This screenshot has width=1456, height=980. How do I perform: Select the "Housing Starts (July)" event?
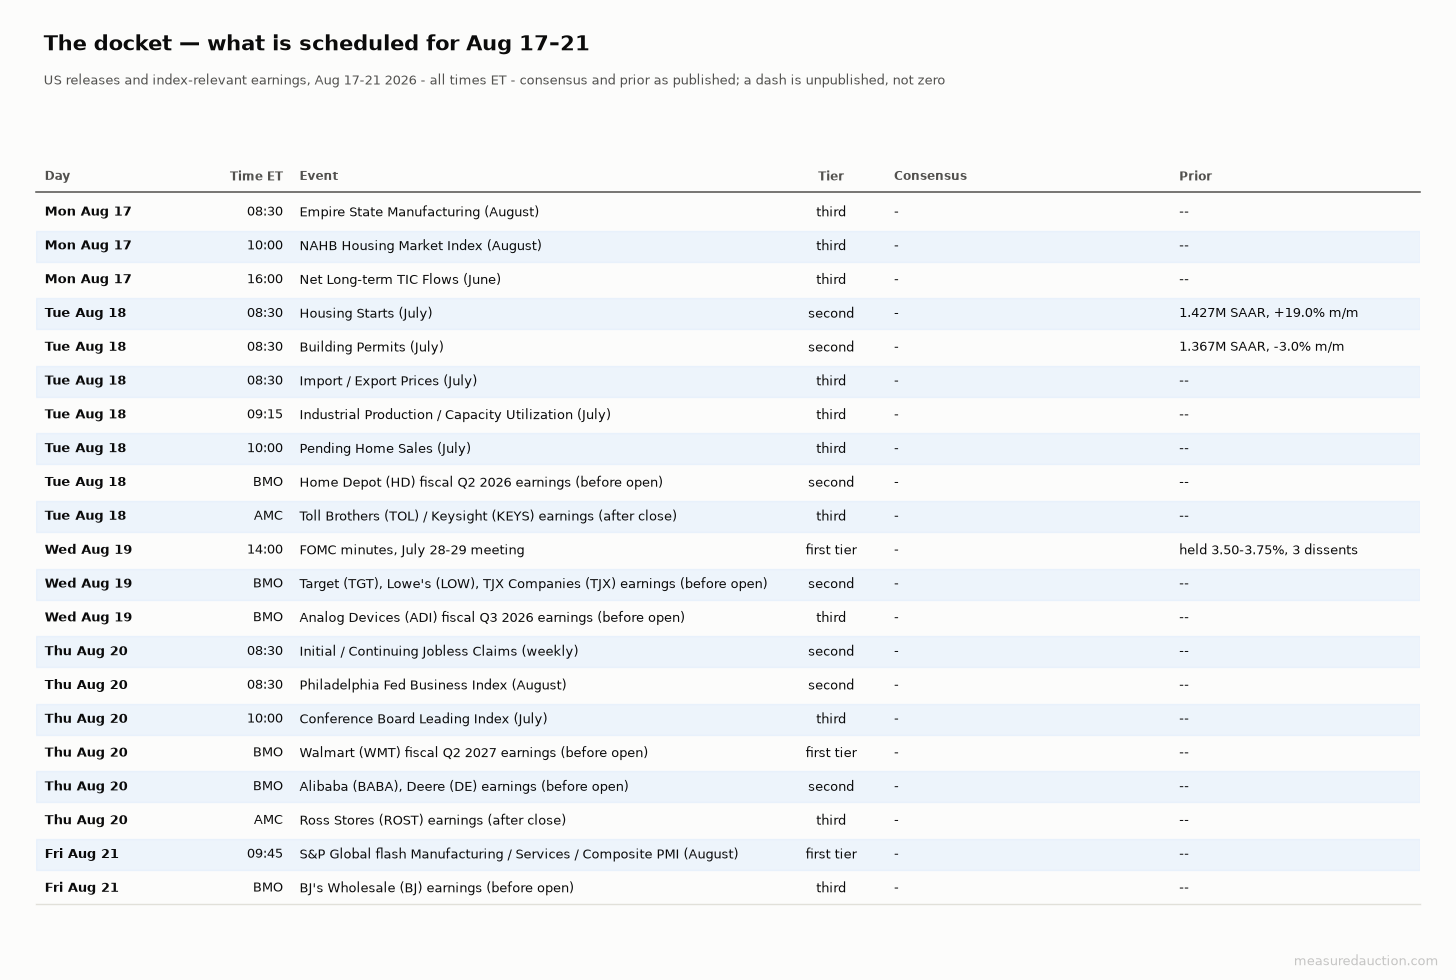[366, 313]
